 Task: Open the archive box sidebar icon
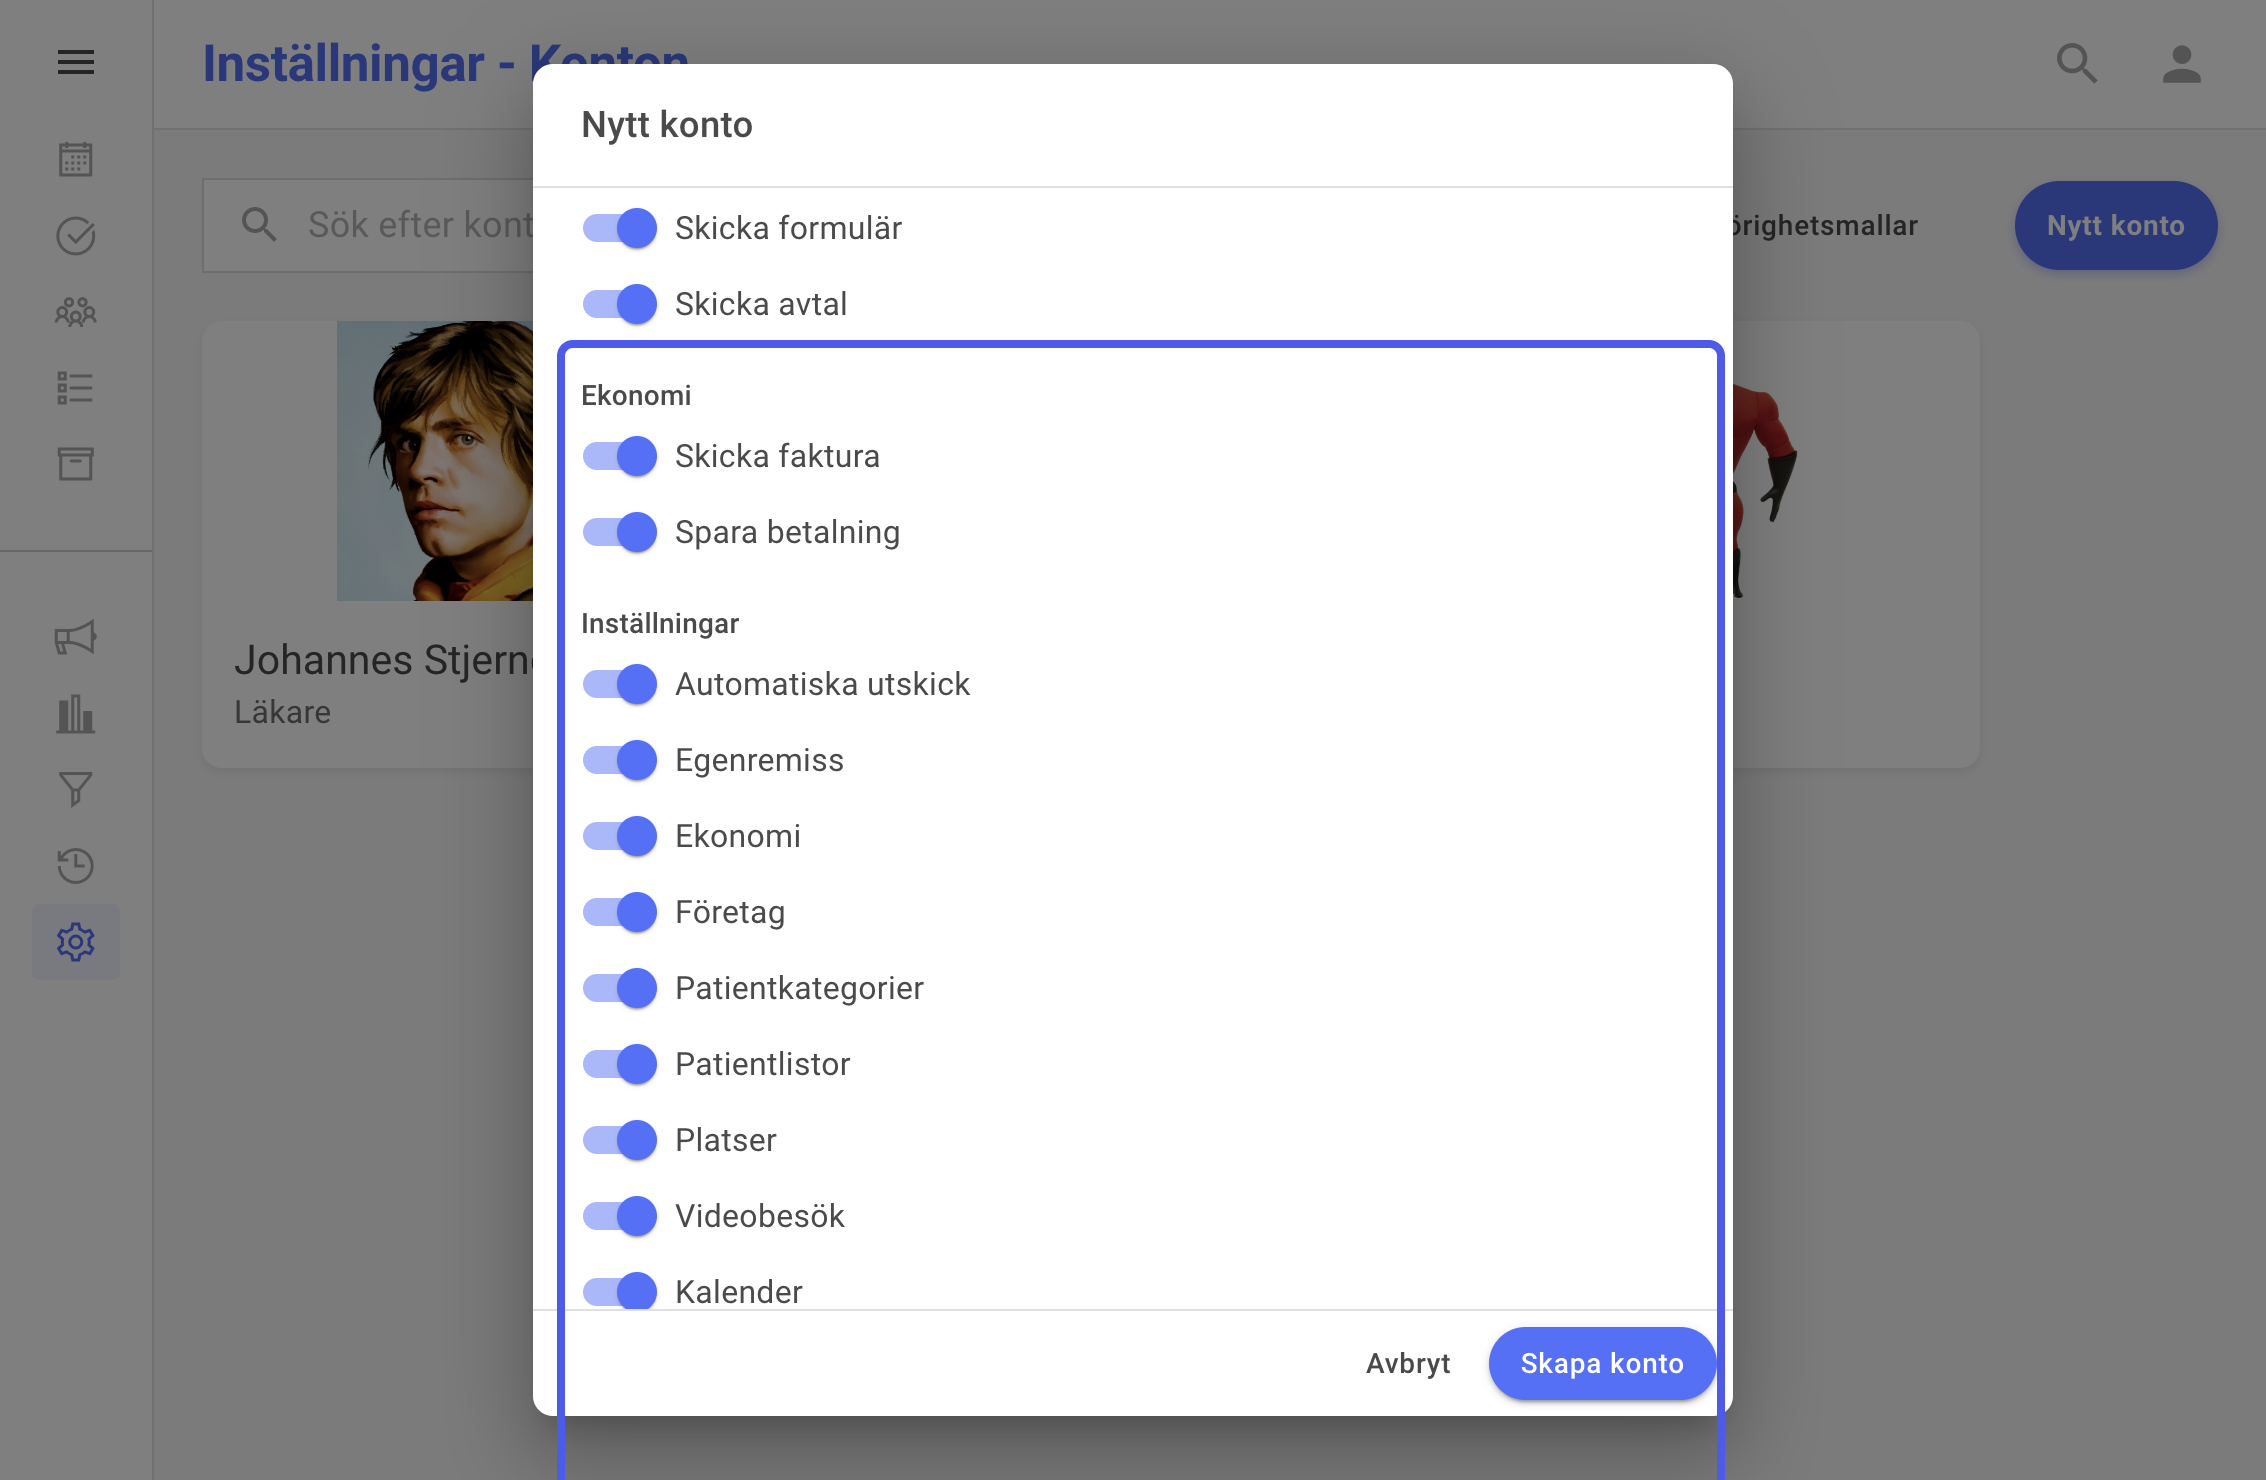coord(76,464)
